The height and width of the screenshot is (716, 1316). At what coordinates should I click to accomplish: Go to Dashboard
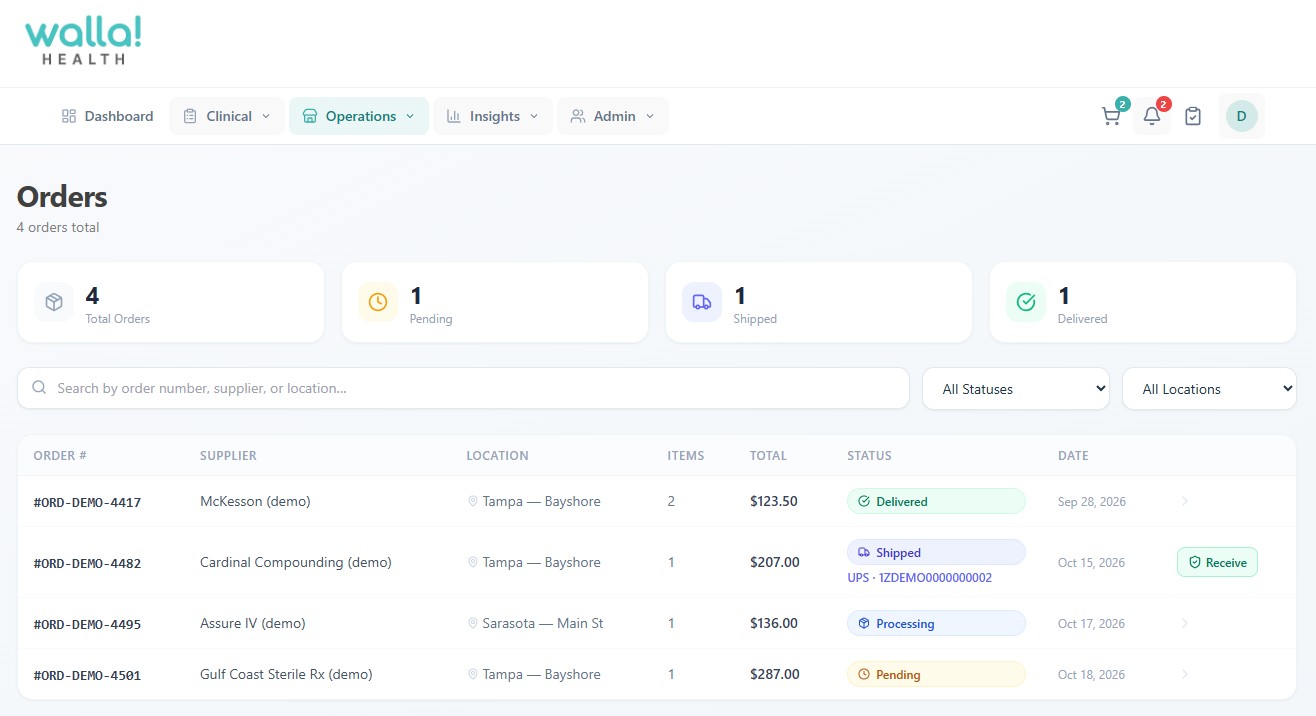click(107, 116)
